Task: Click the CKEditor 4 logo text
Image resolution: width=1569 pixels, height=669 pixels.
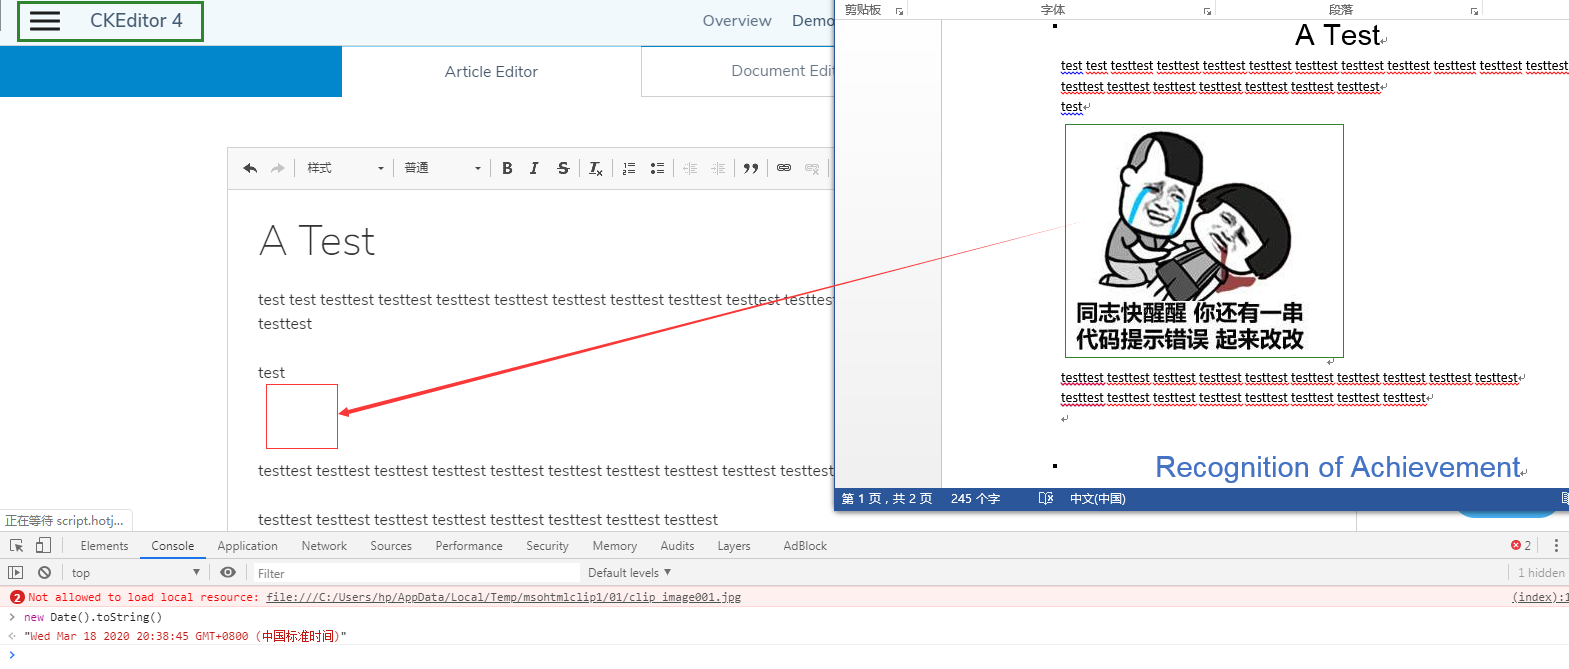Action: tap(136, 21)
